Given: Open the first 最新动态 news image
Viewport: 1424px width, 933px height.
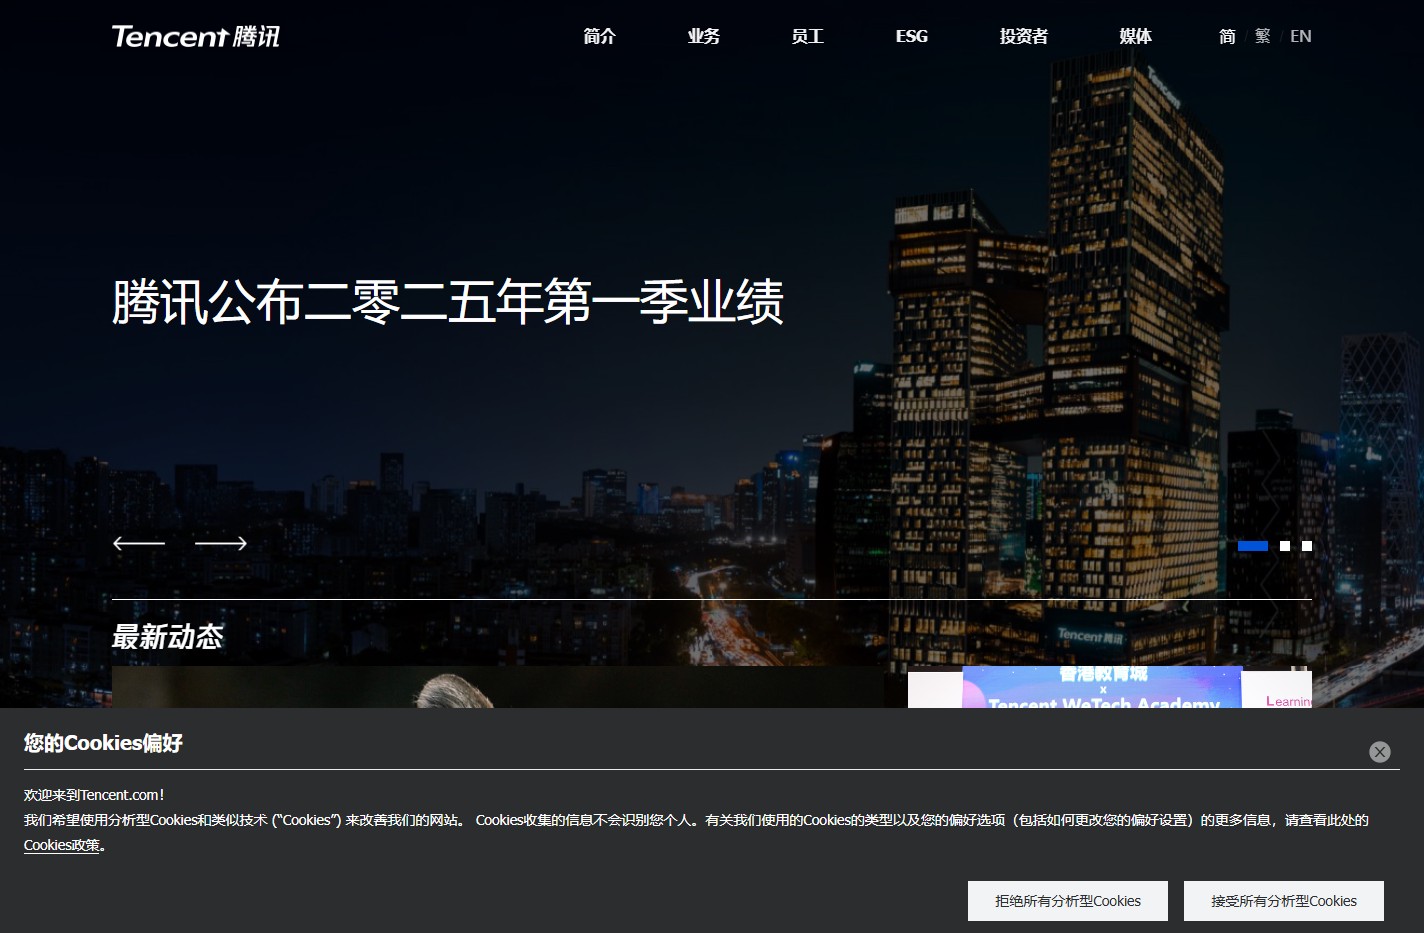Looking at the screenshot, I should point(498,688).
